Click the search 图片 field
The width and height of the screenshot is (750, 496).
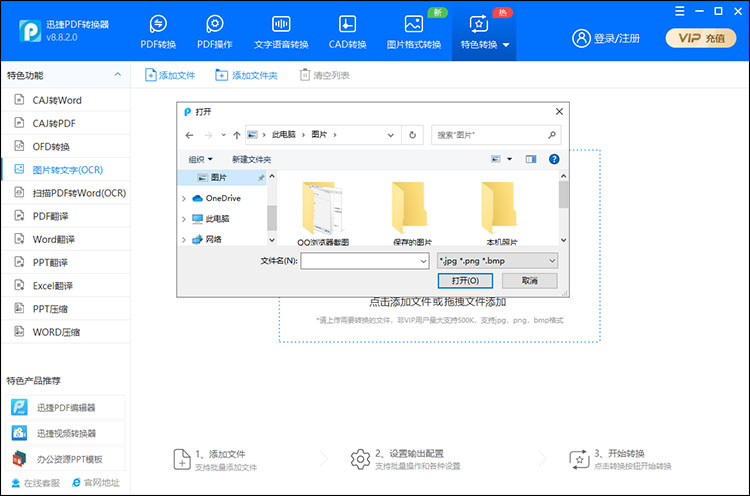coord(496,135)
